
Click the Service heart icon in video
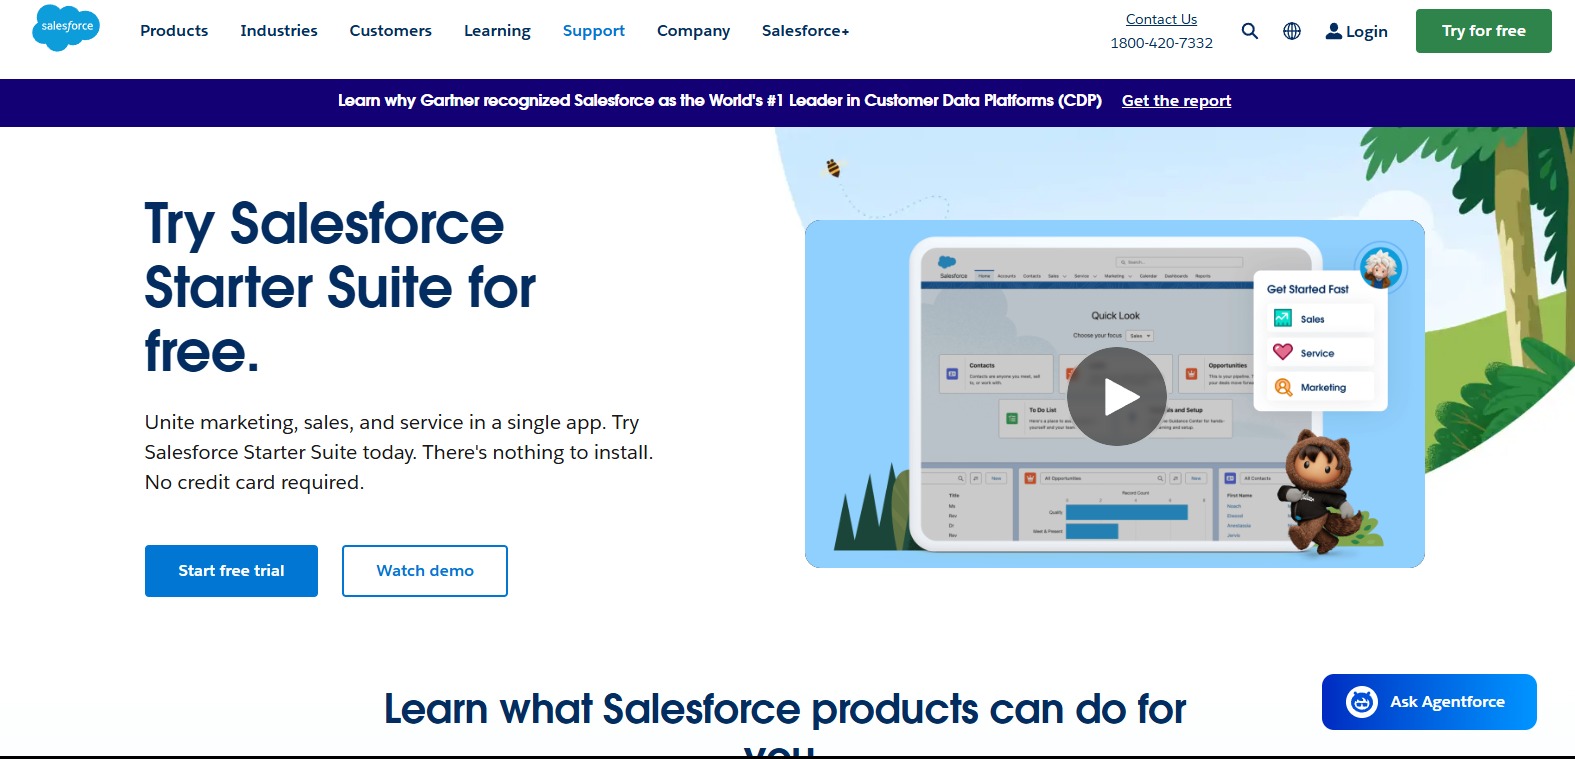click(x=1283, y=352)
